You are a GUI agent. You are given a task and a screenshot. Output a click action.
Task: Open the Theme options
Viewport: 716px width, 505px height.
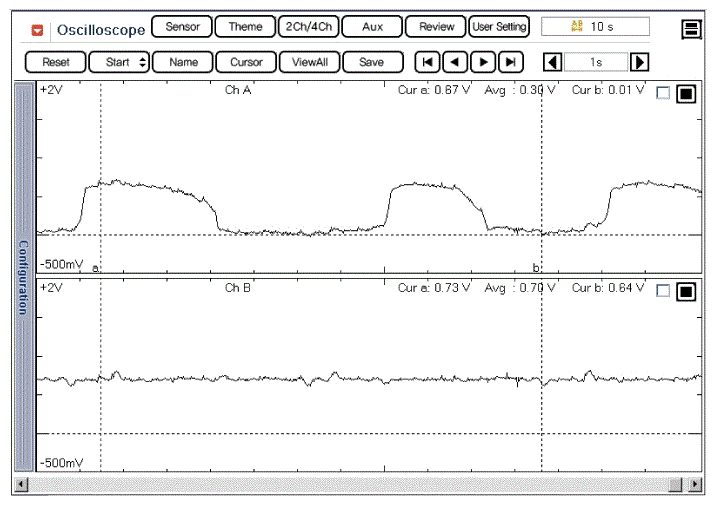(245, 27)
